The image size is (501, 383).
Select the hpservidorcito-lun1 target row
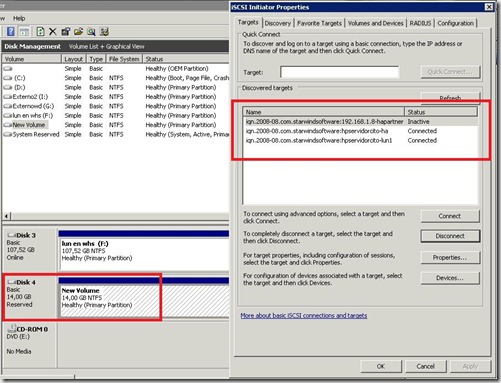[x=360, y=140]
